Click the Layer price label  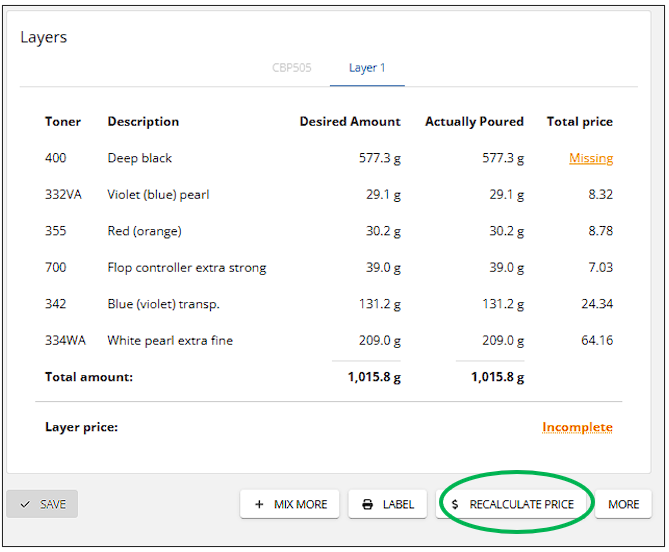[x=81, y=427]
